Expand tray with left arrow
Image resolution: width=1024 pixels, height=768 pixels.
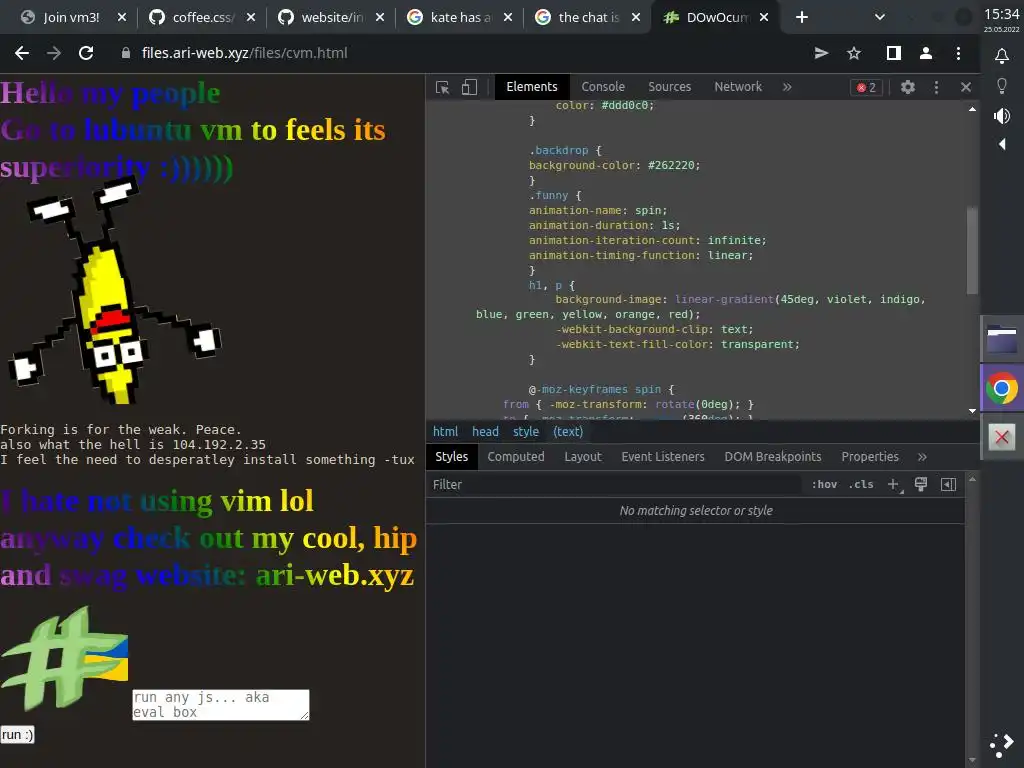coord(1002,144)
